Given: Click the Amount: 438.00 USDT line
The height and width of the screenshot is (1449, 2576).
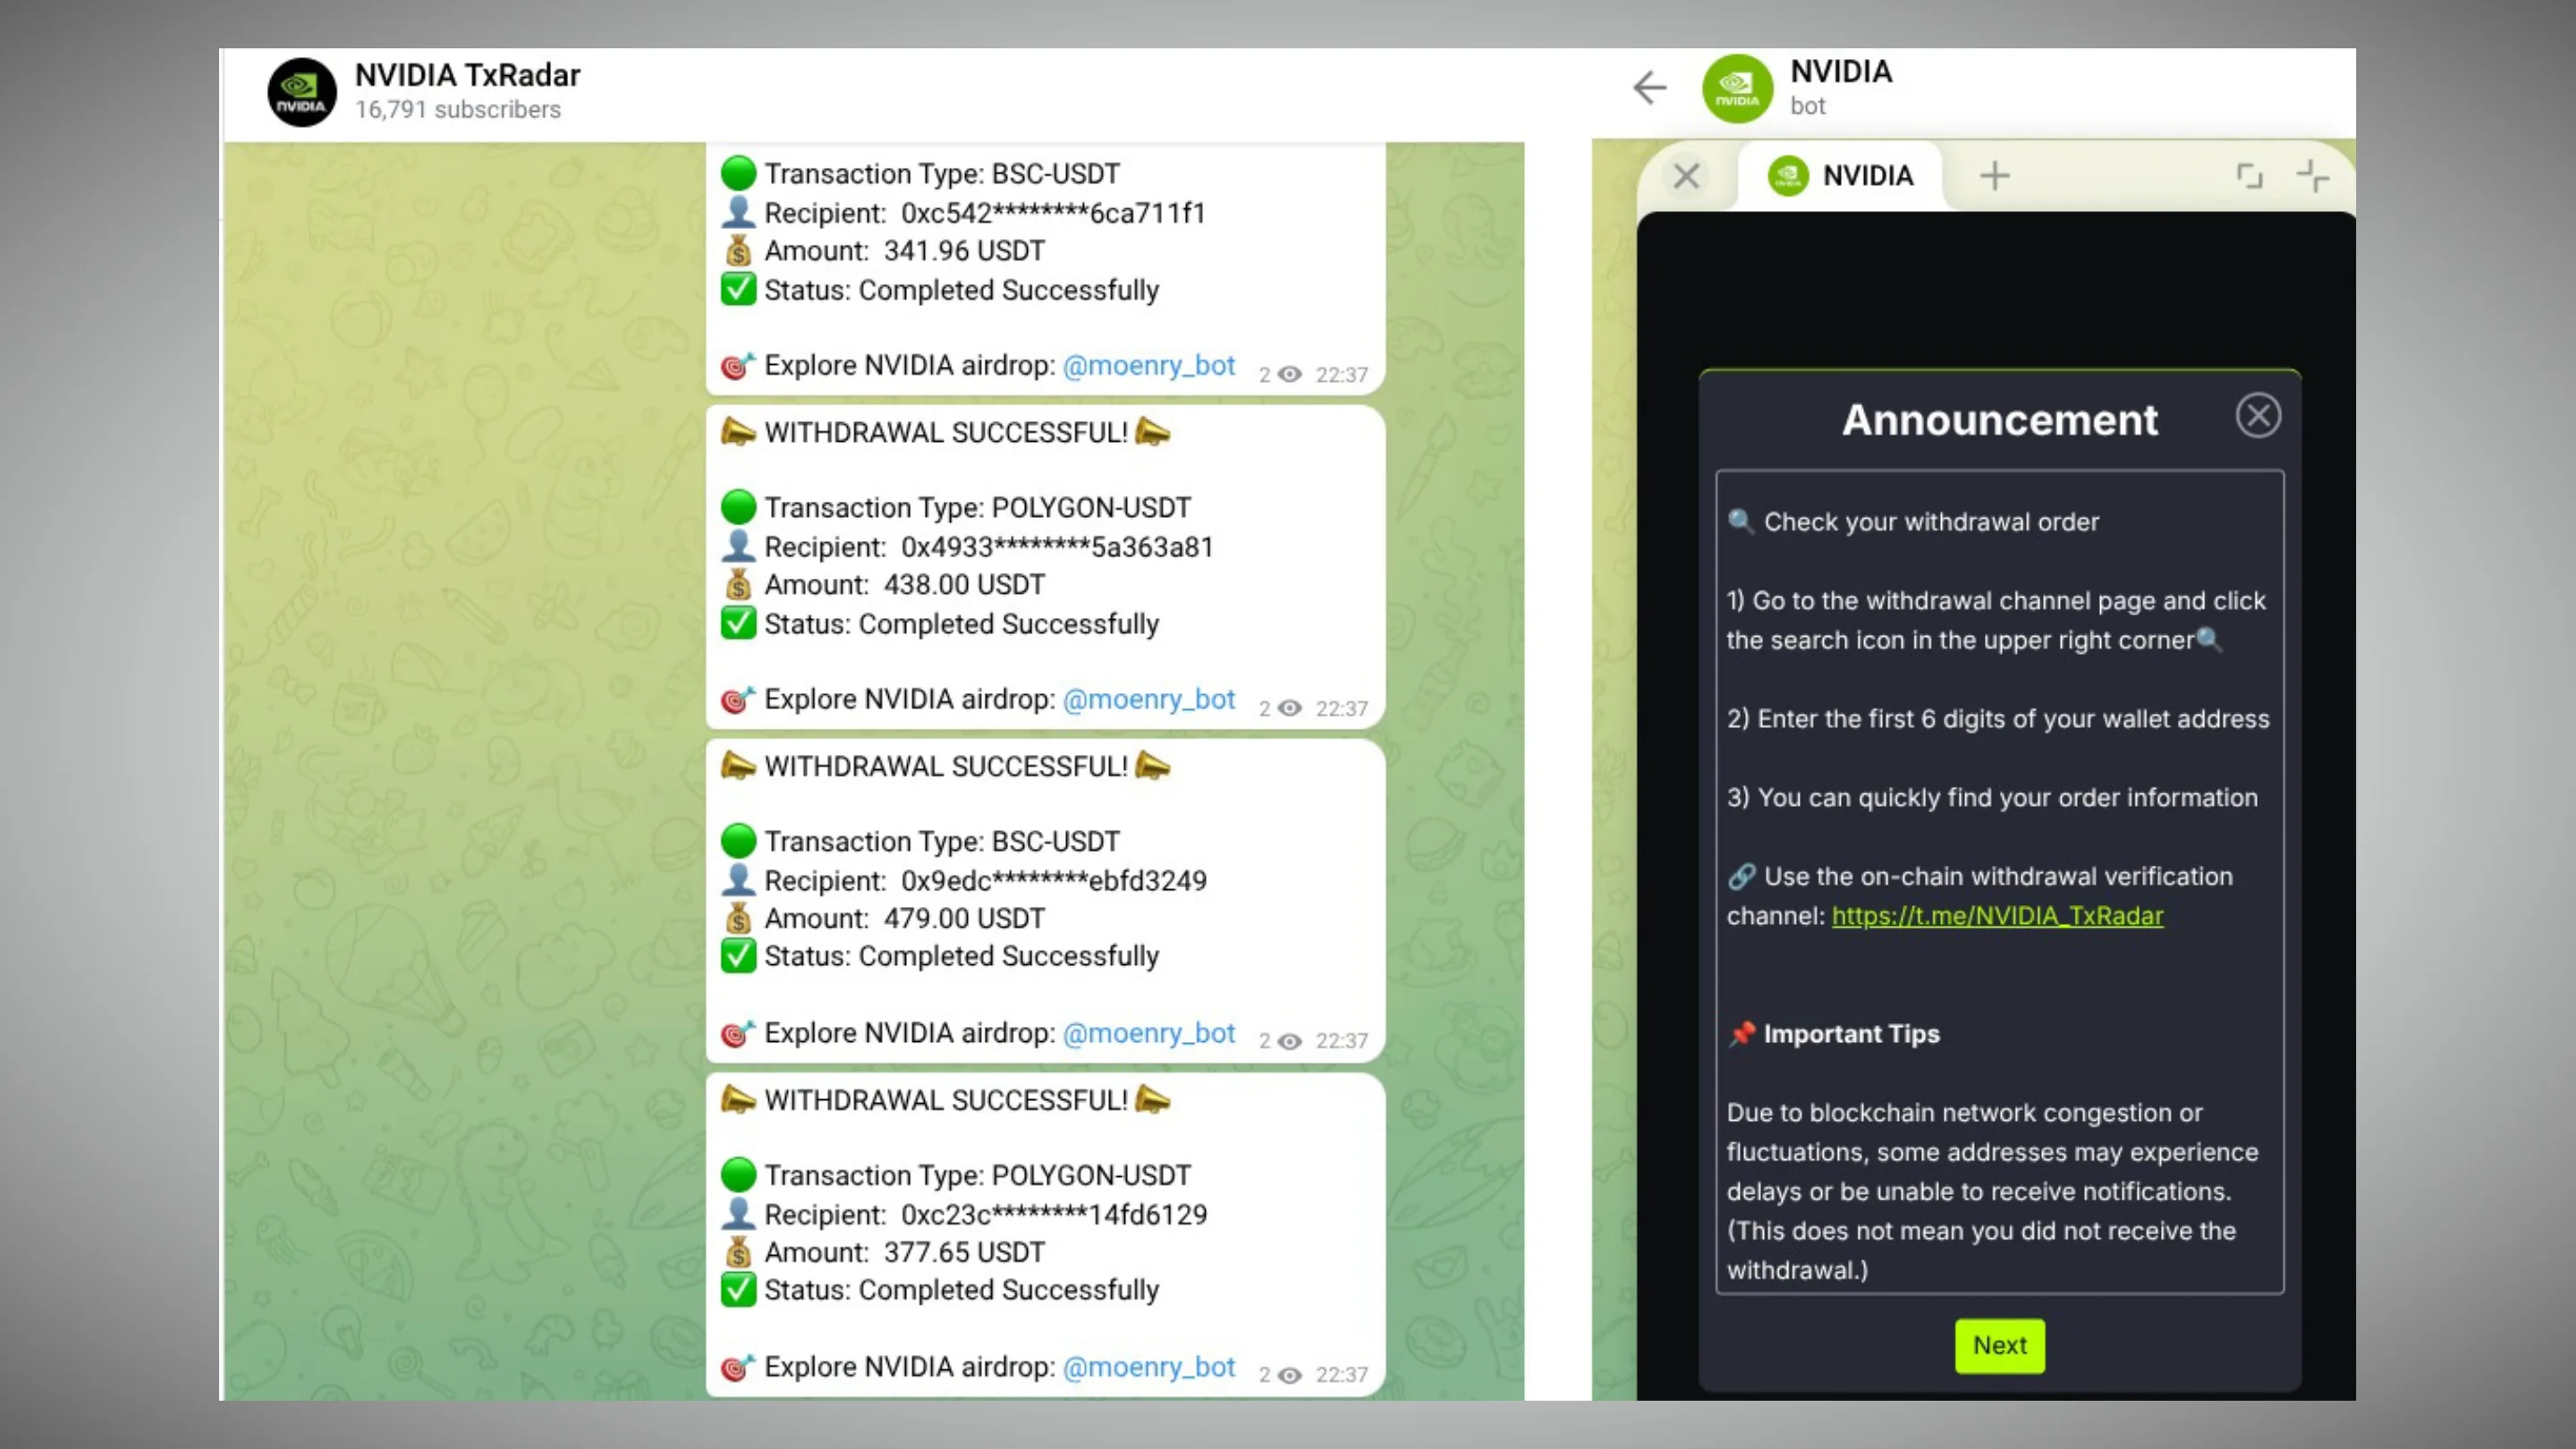Looking at the screenshot, I should [x=904, y=585].
